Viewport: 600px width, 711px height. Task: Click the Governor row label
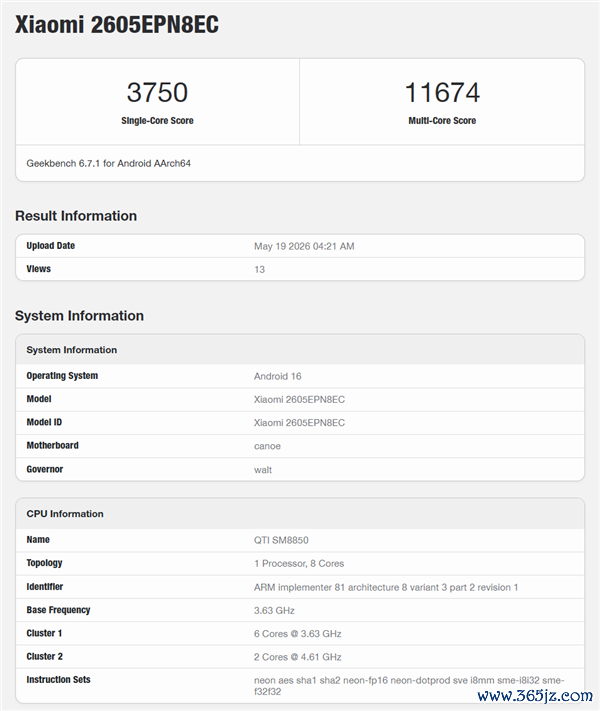point(45,469)
